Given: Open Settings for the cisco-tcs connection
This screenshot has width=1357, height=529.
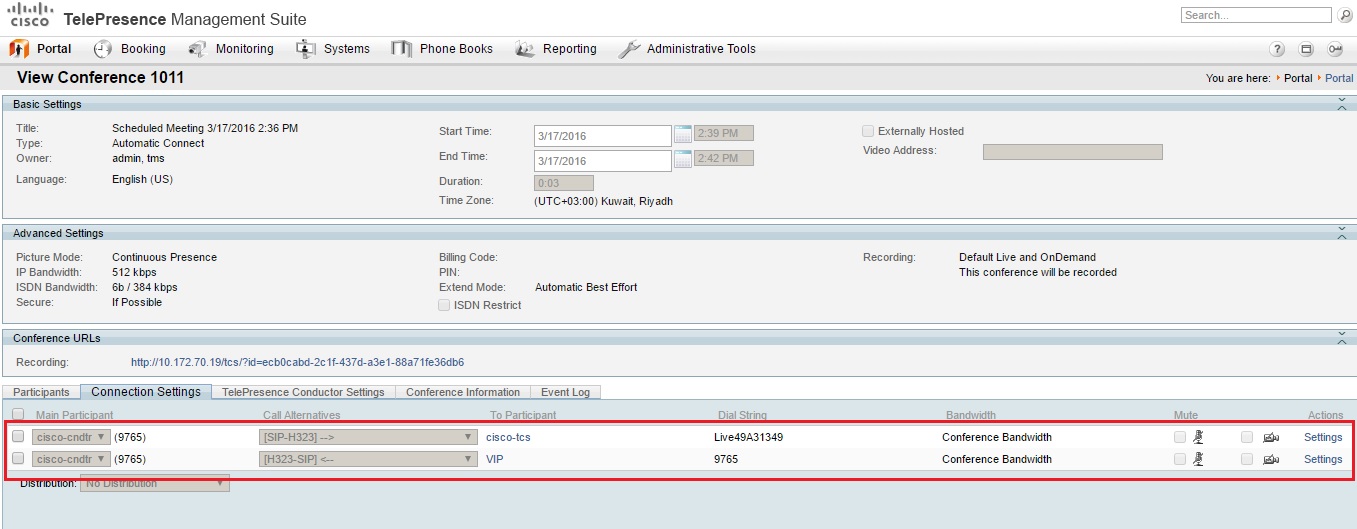Looking at the screenshot, I should coord(1323,437).
